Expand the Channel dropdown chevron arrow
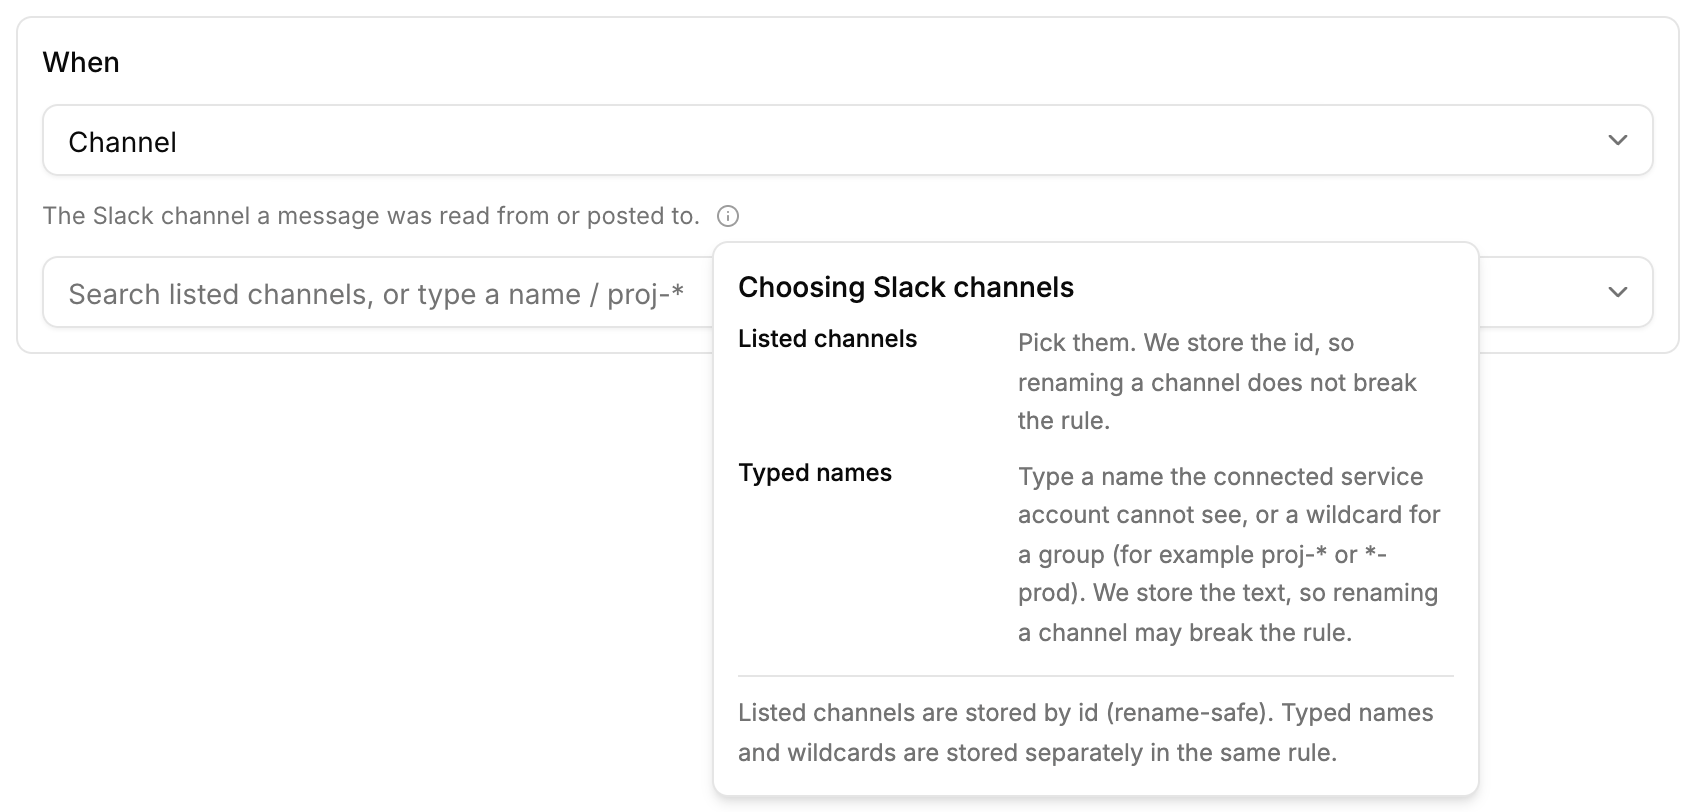 coord(1617,141)
